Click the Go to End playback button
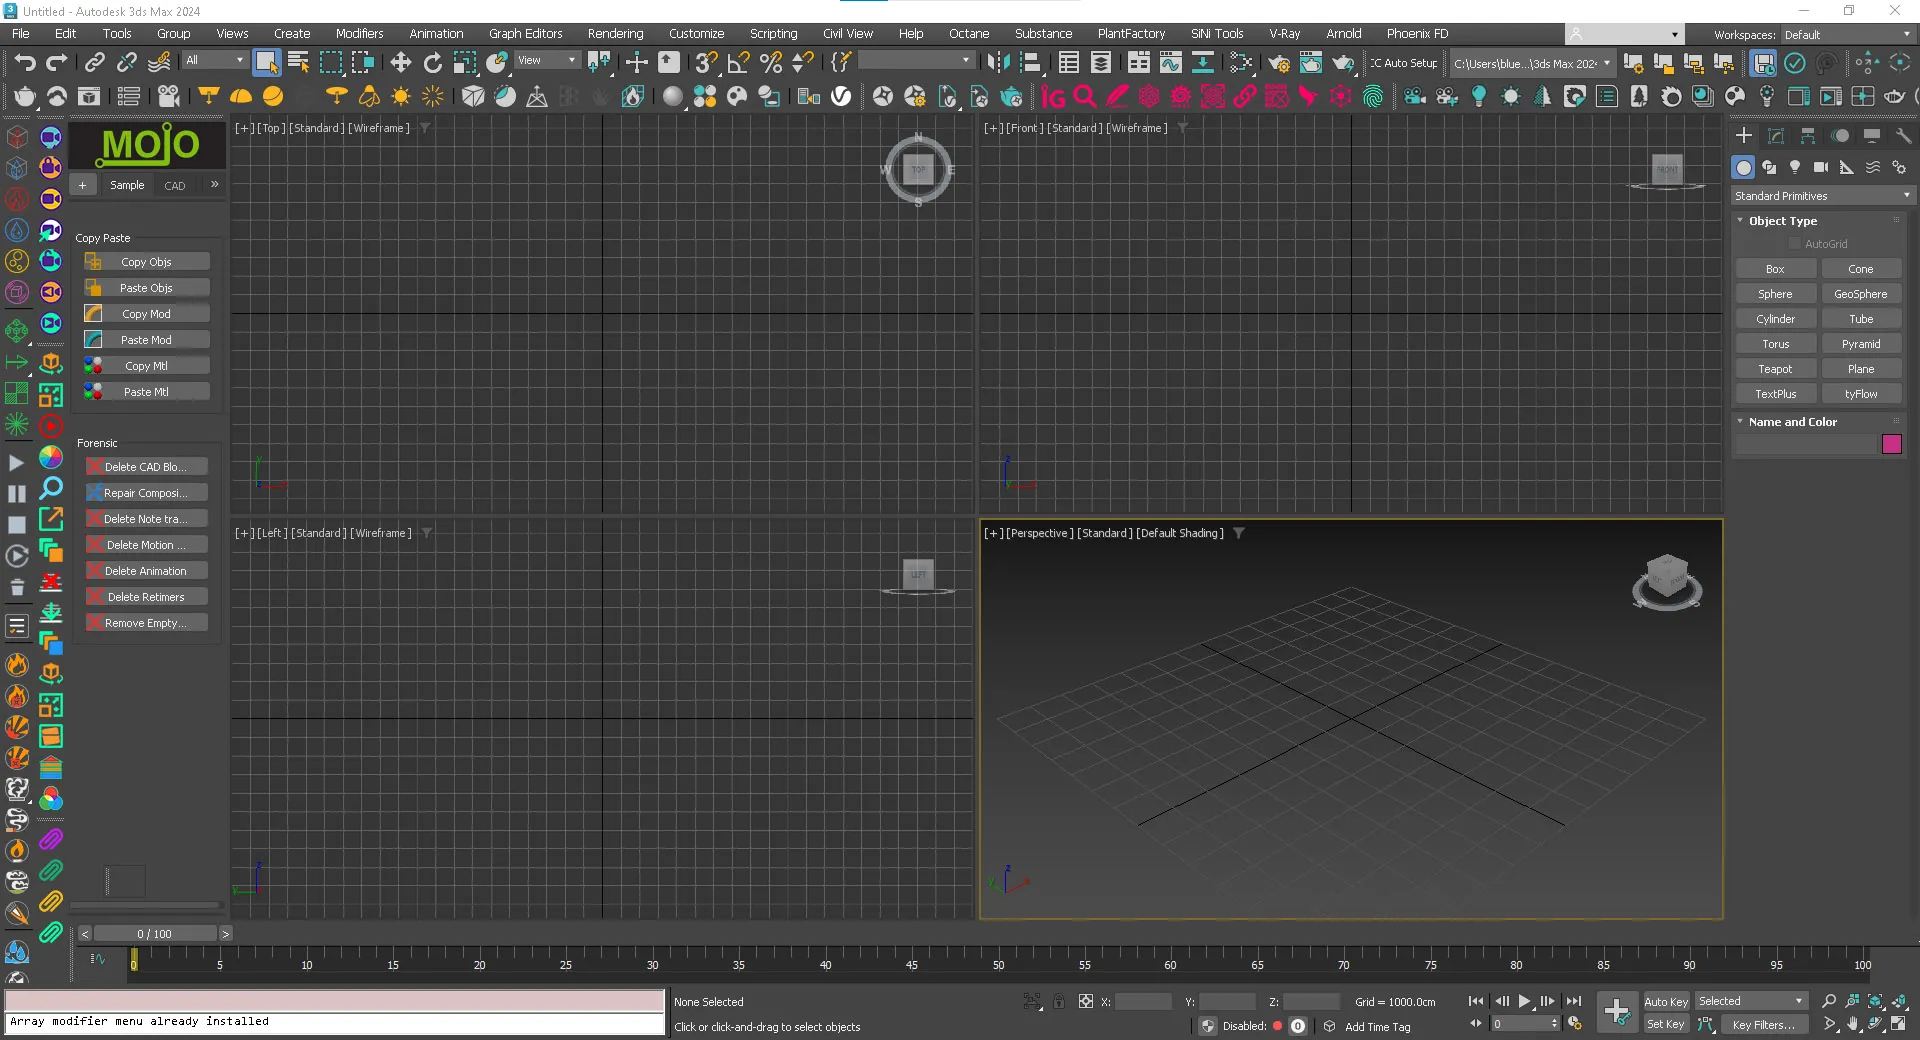The width and height of the screenshot is (1920, 1040). click(x=1573, y=1001)
